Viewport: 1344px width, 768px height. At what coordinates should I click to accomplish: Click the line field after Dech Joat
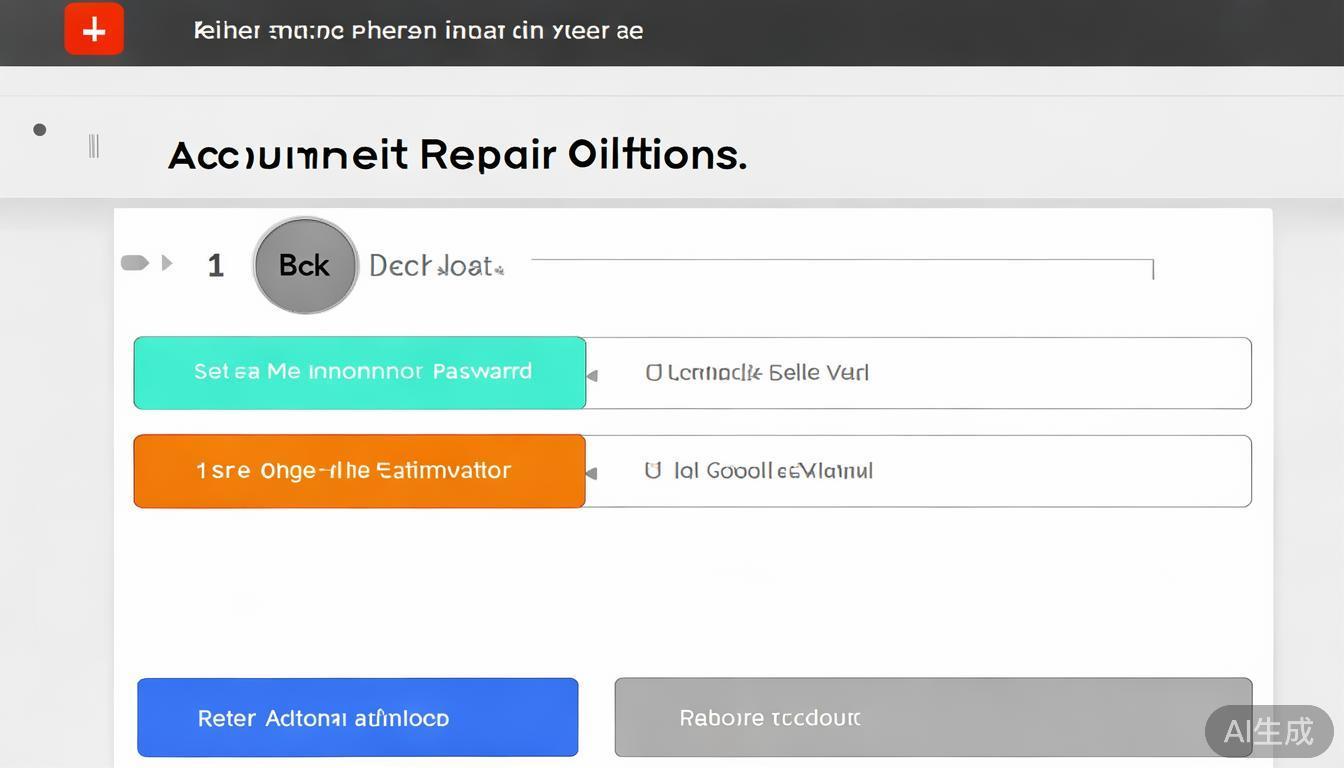tap(841, 261)
